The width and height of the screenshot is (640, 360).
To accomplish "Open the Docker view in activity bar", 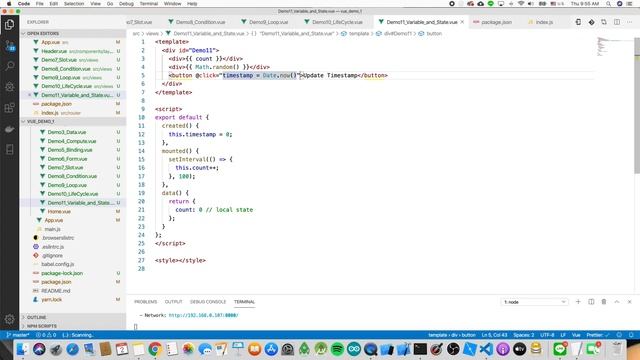I will pyautogui.click(x=9, y=129).
